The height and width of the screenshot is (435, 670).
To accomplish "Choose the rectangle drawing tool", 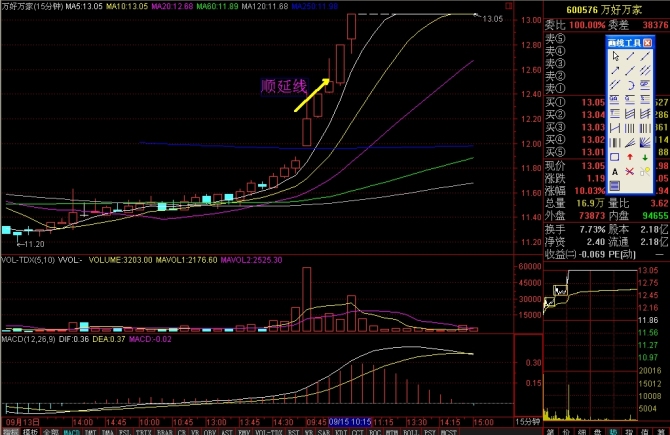I will [x=614, y=157].
